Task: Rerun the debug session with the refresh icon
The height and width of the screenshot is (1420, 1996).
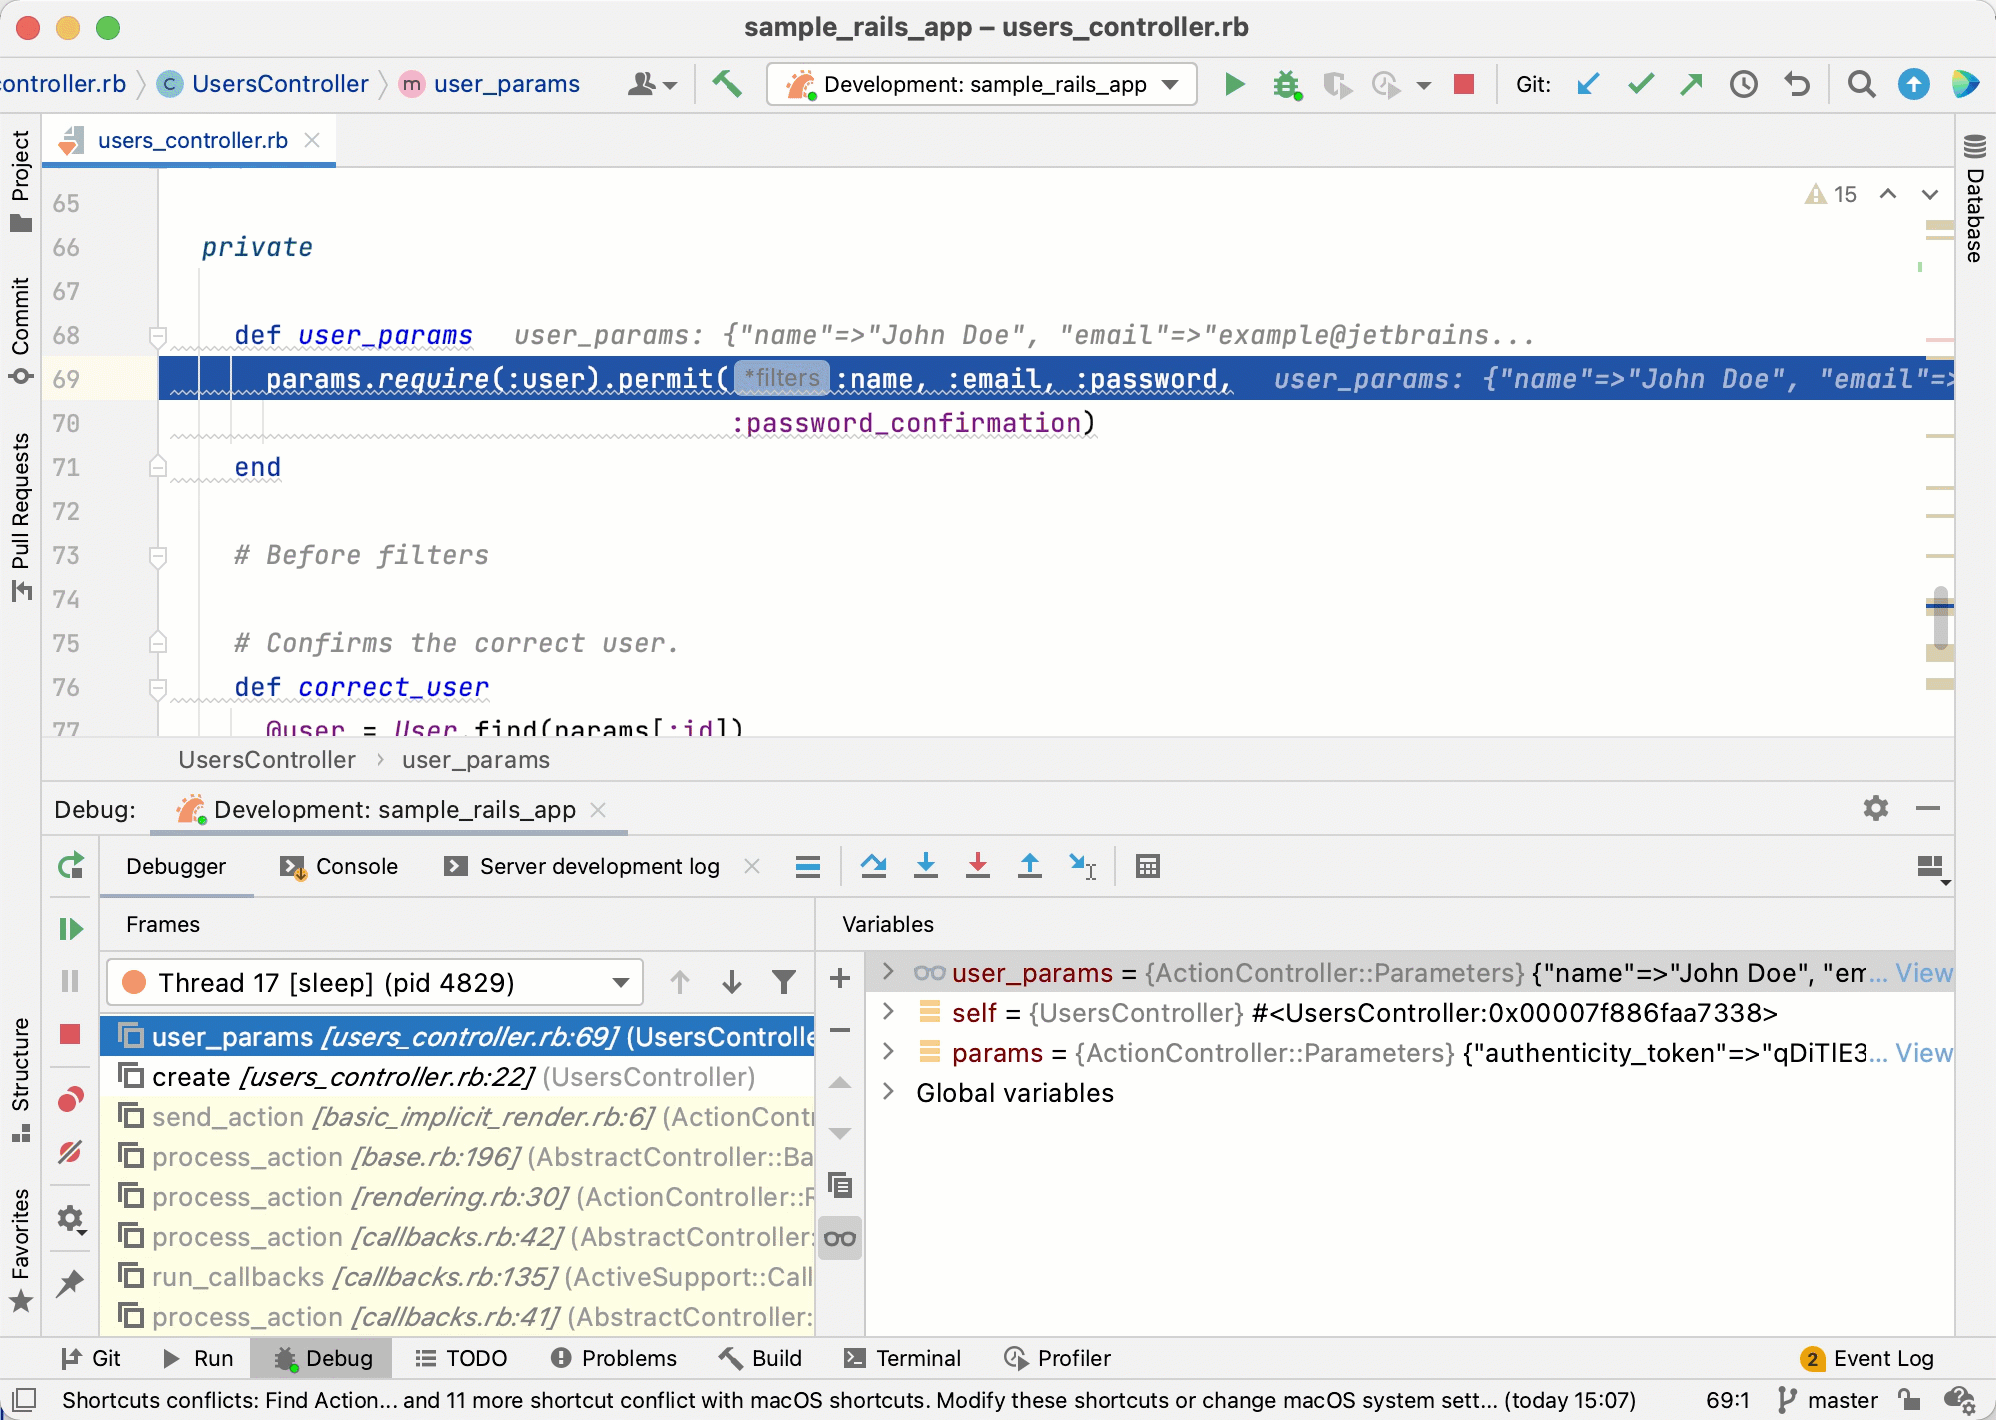Action: 71,866
